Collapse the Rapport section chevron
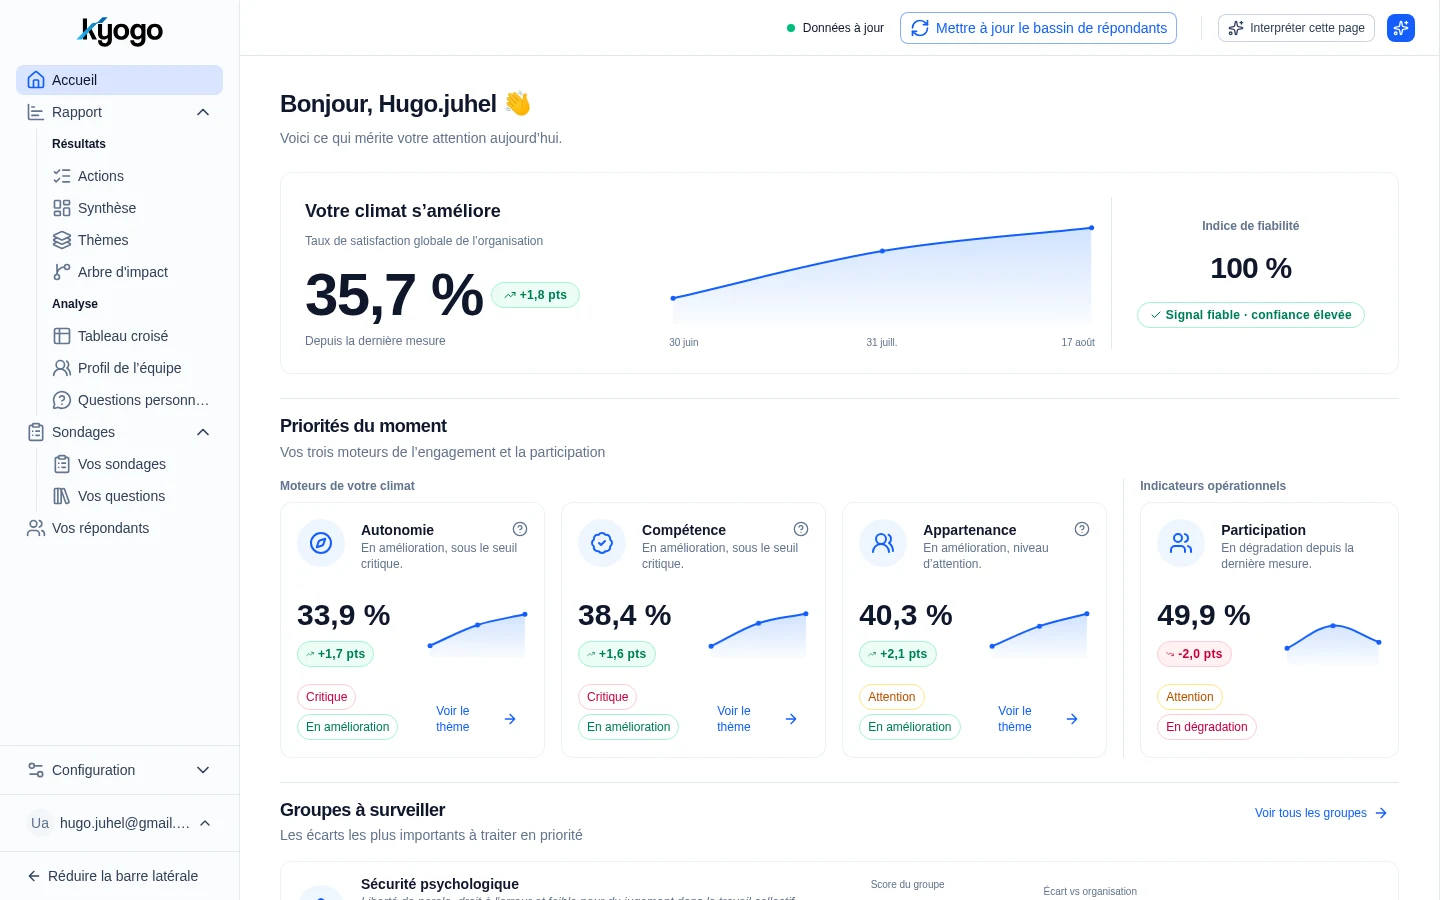1440x900 pixels. click(203, 112)
